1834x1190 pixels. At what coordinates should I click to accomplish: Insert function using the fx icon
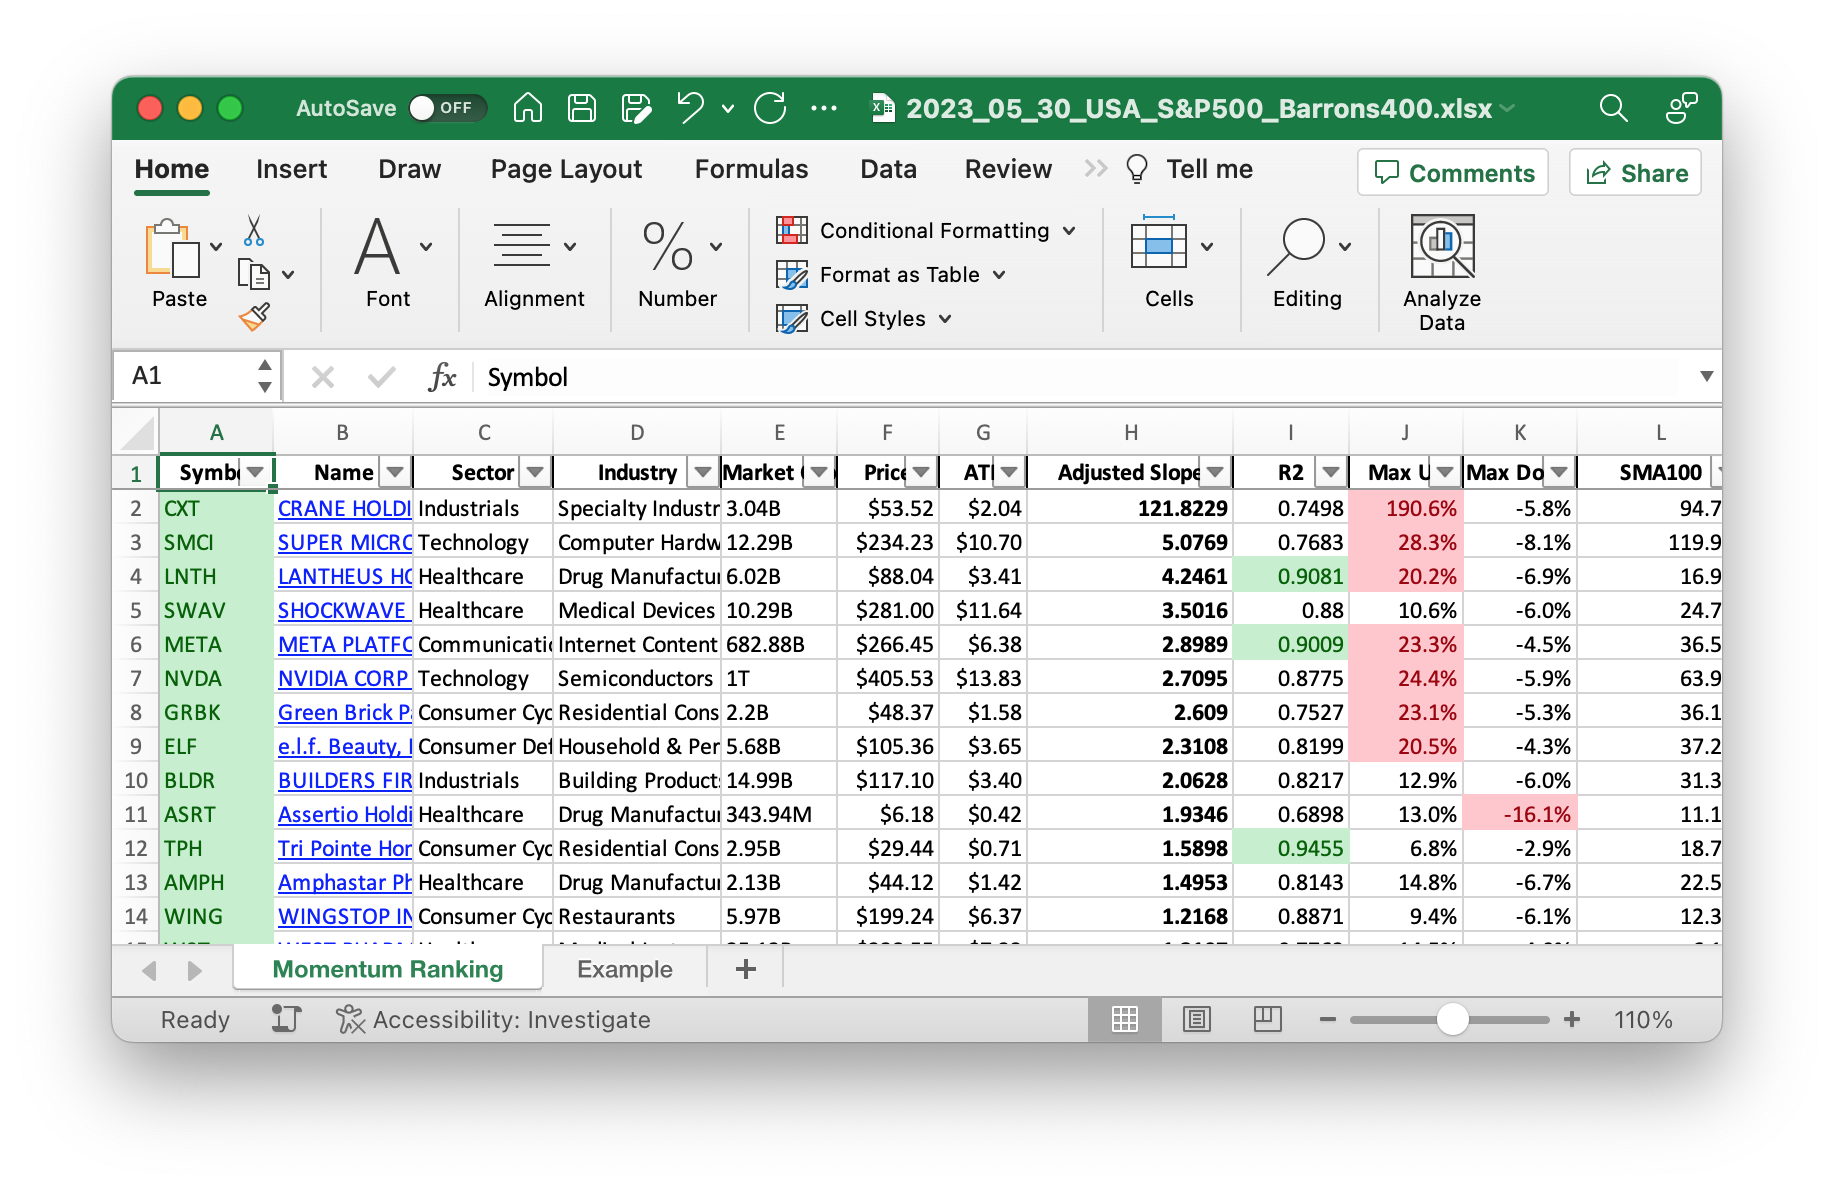click(x=441, y=377)
